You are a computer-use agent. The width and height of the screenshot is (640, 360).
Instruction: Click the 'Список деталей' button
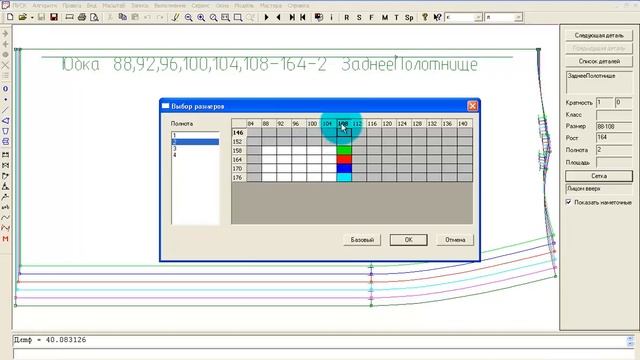tap(599, 61)
